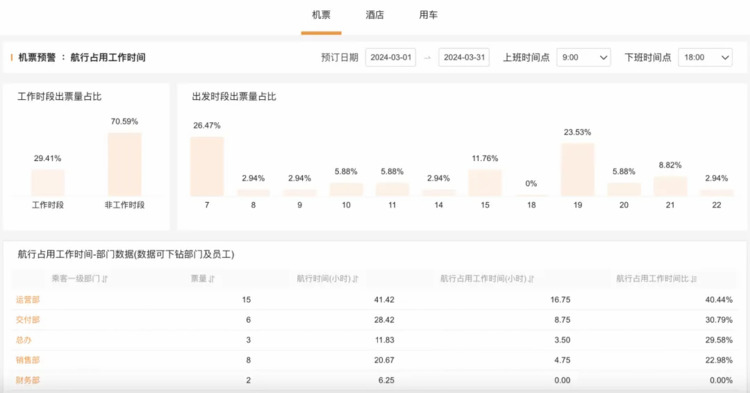The height and width of the screenshot is (393, 750).
Task: Sort by 航行时间(小时) sort icon
Action: [355, 279]
